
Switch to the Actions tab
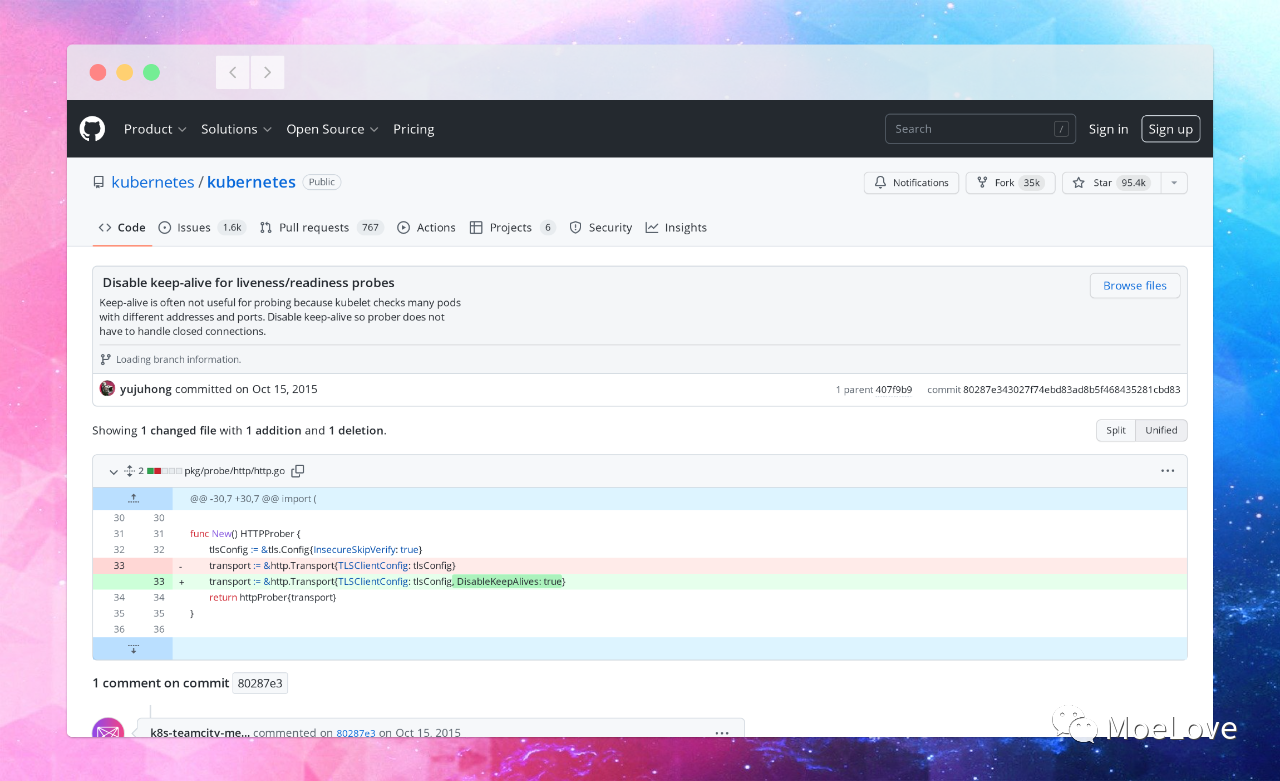point(426,228)
